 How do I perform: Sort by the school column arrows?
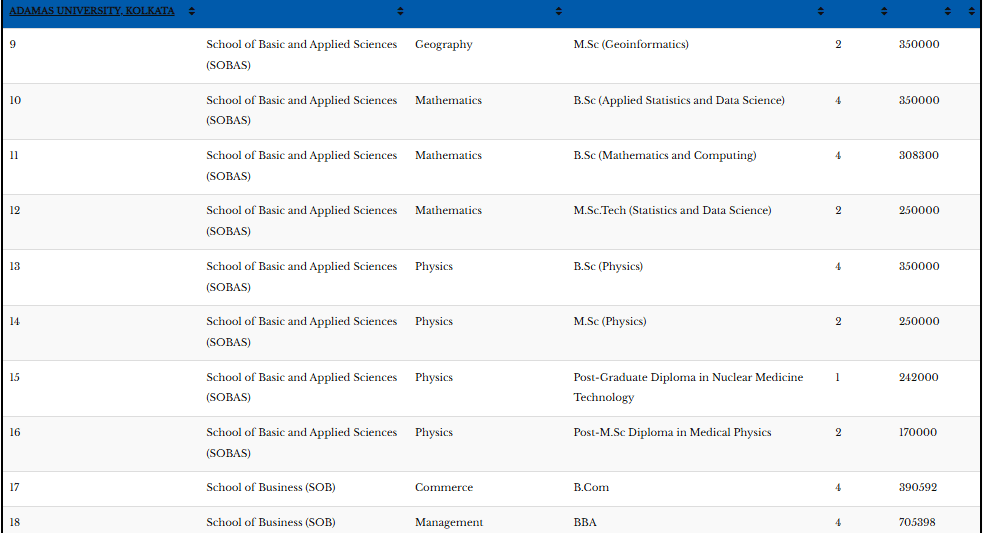pos(400,11)
